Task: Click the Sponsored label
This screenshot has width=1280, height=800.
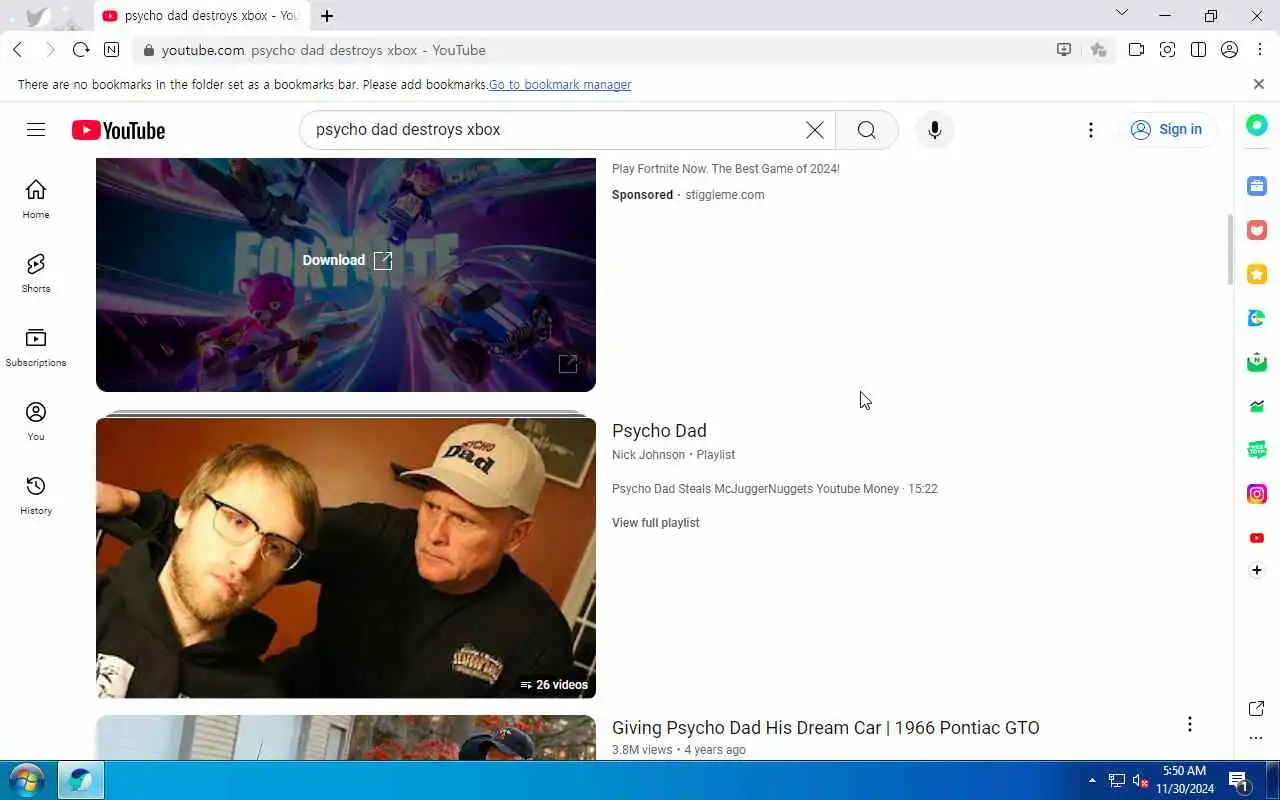Action: (x=642, y=195)
